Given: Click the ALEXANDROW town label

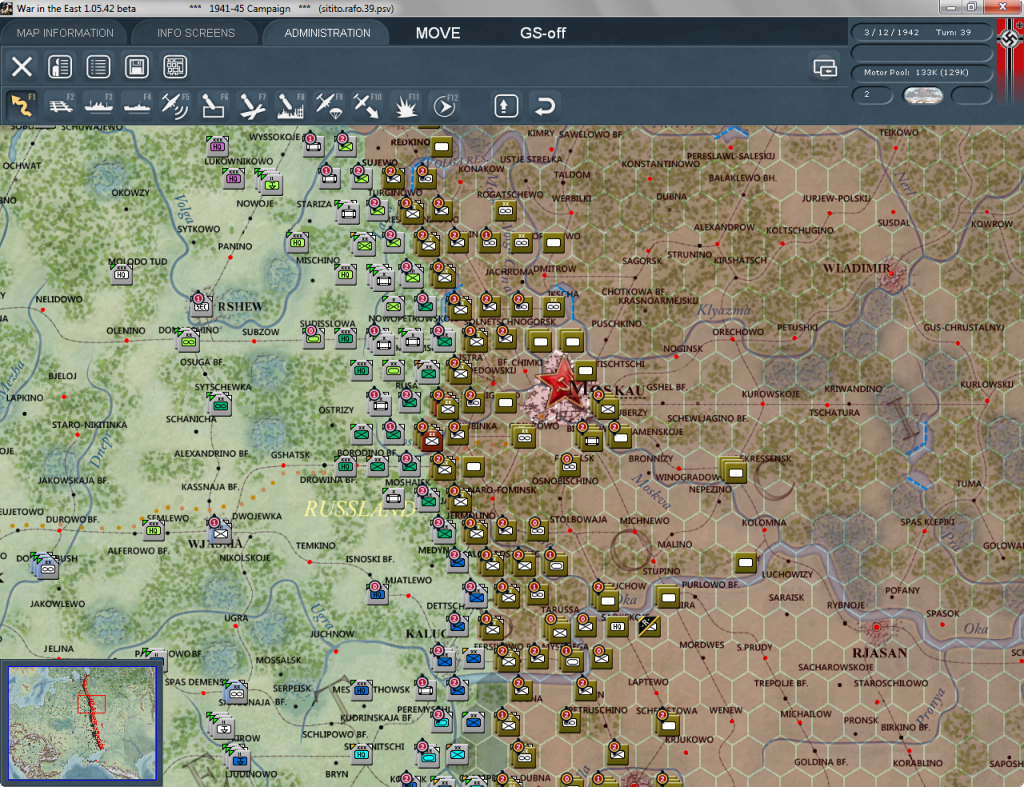Looking at the screenshot, I should point(724,227).
